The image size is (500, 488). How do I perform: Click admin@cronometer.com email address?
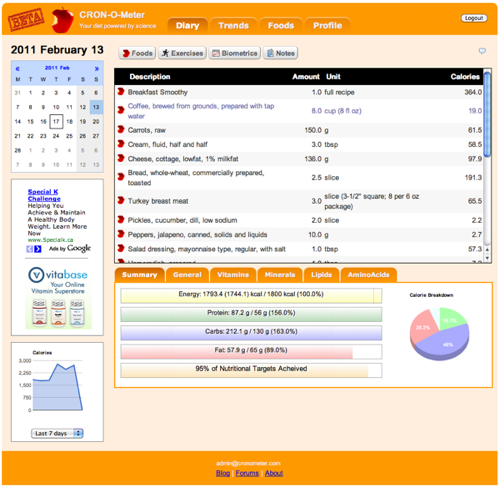(x=248, y=463)
